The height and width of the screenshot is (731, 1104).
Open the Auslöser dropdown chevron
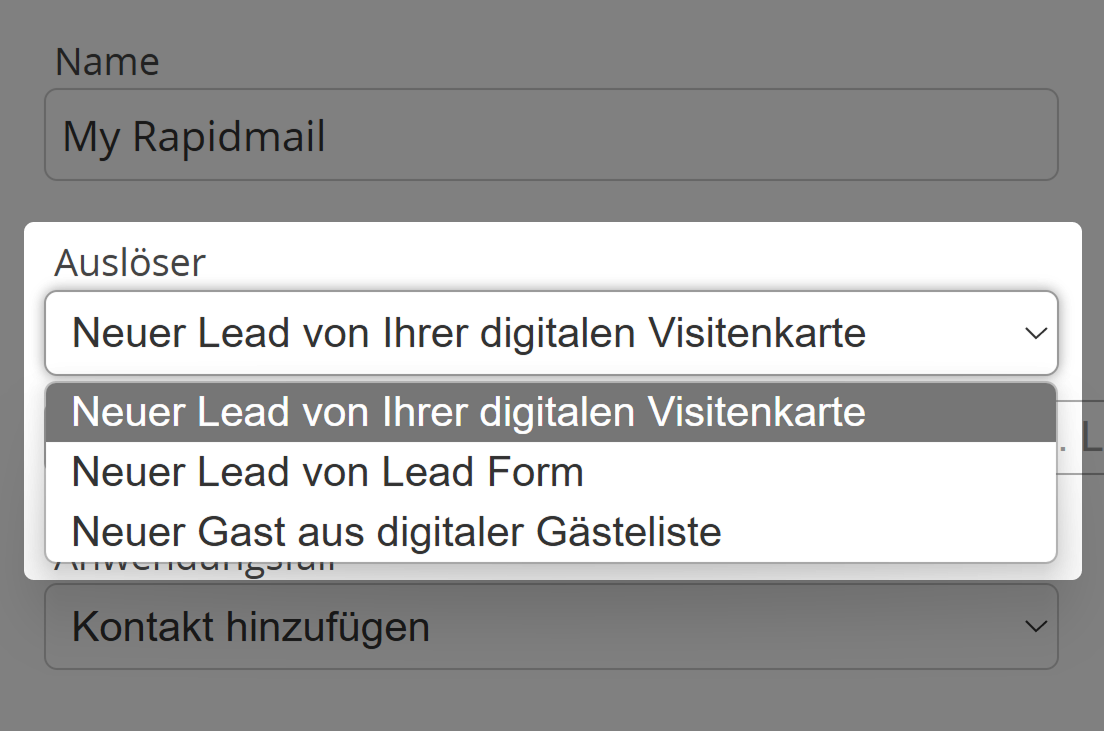point(1034,333)
